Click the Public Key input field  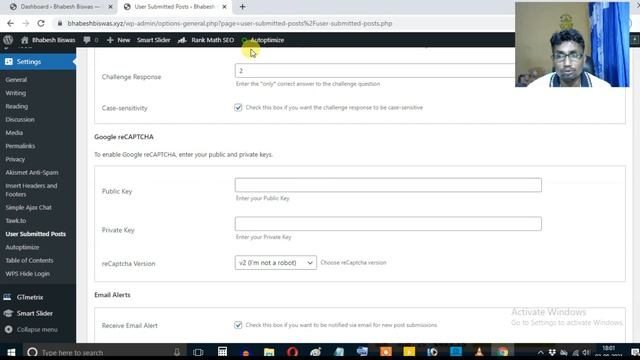pos(388,185)
